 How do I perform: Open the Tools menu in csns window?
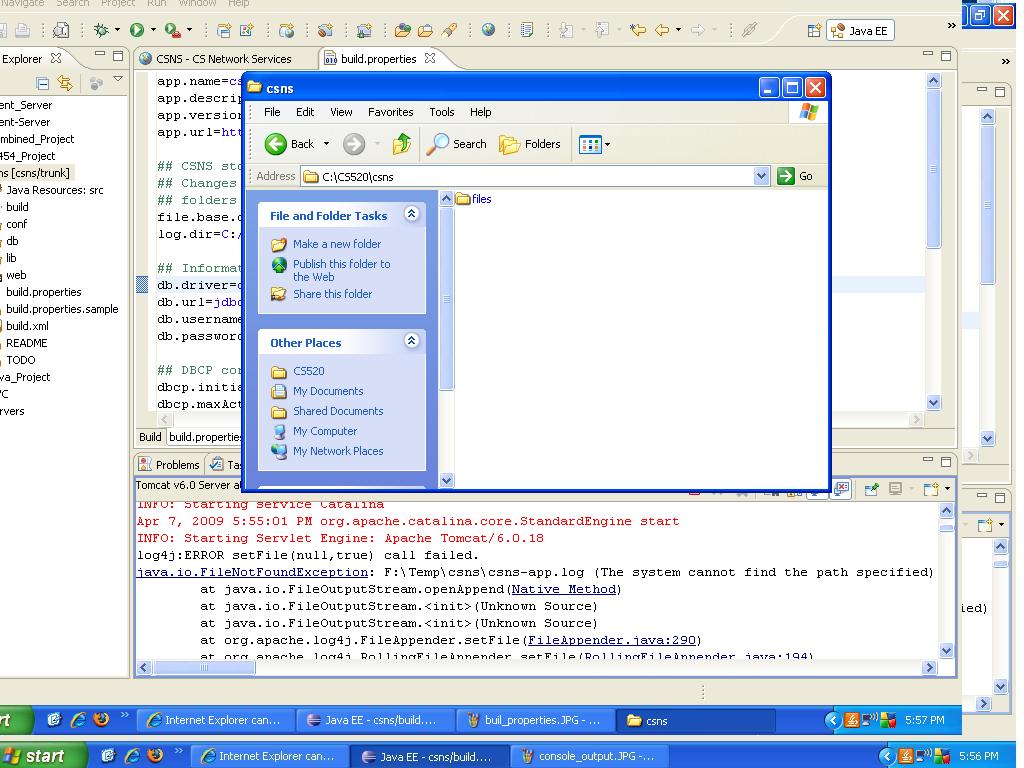tap(441, 112)
